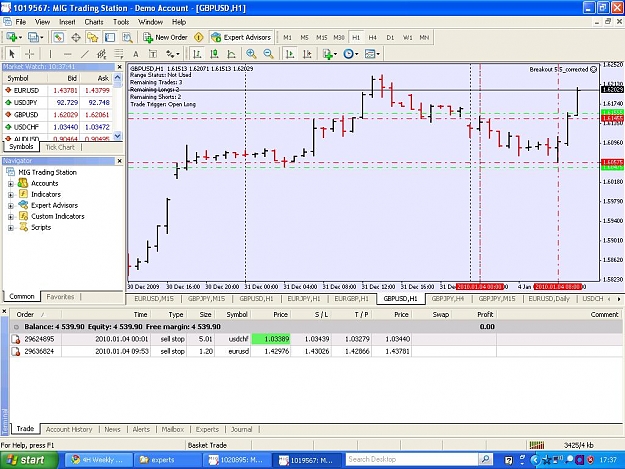Screen dimensions: 625x469
Task: Open the GBPJPY,H4 chart tab
Action: (448, 298)
